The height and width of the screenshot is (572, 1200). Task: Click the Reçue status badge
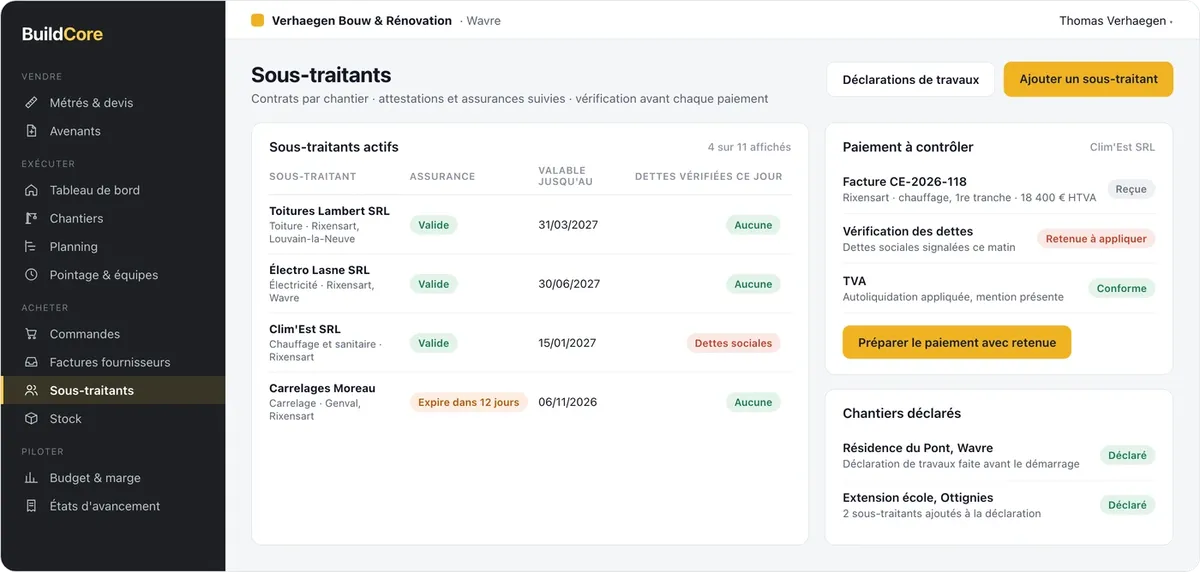[x=1131, y=189]
